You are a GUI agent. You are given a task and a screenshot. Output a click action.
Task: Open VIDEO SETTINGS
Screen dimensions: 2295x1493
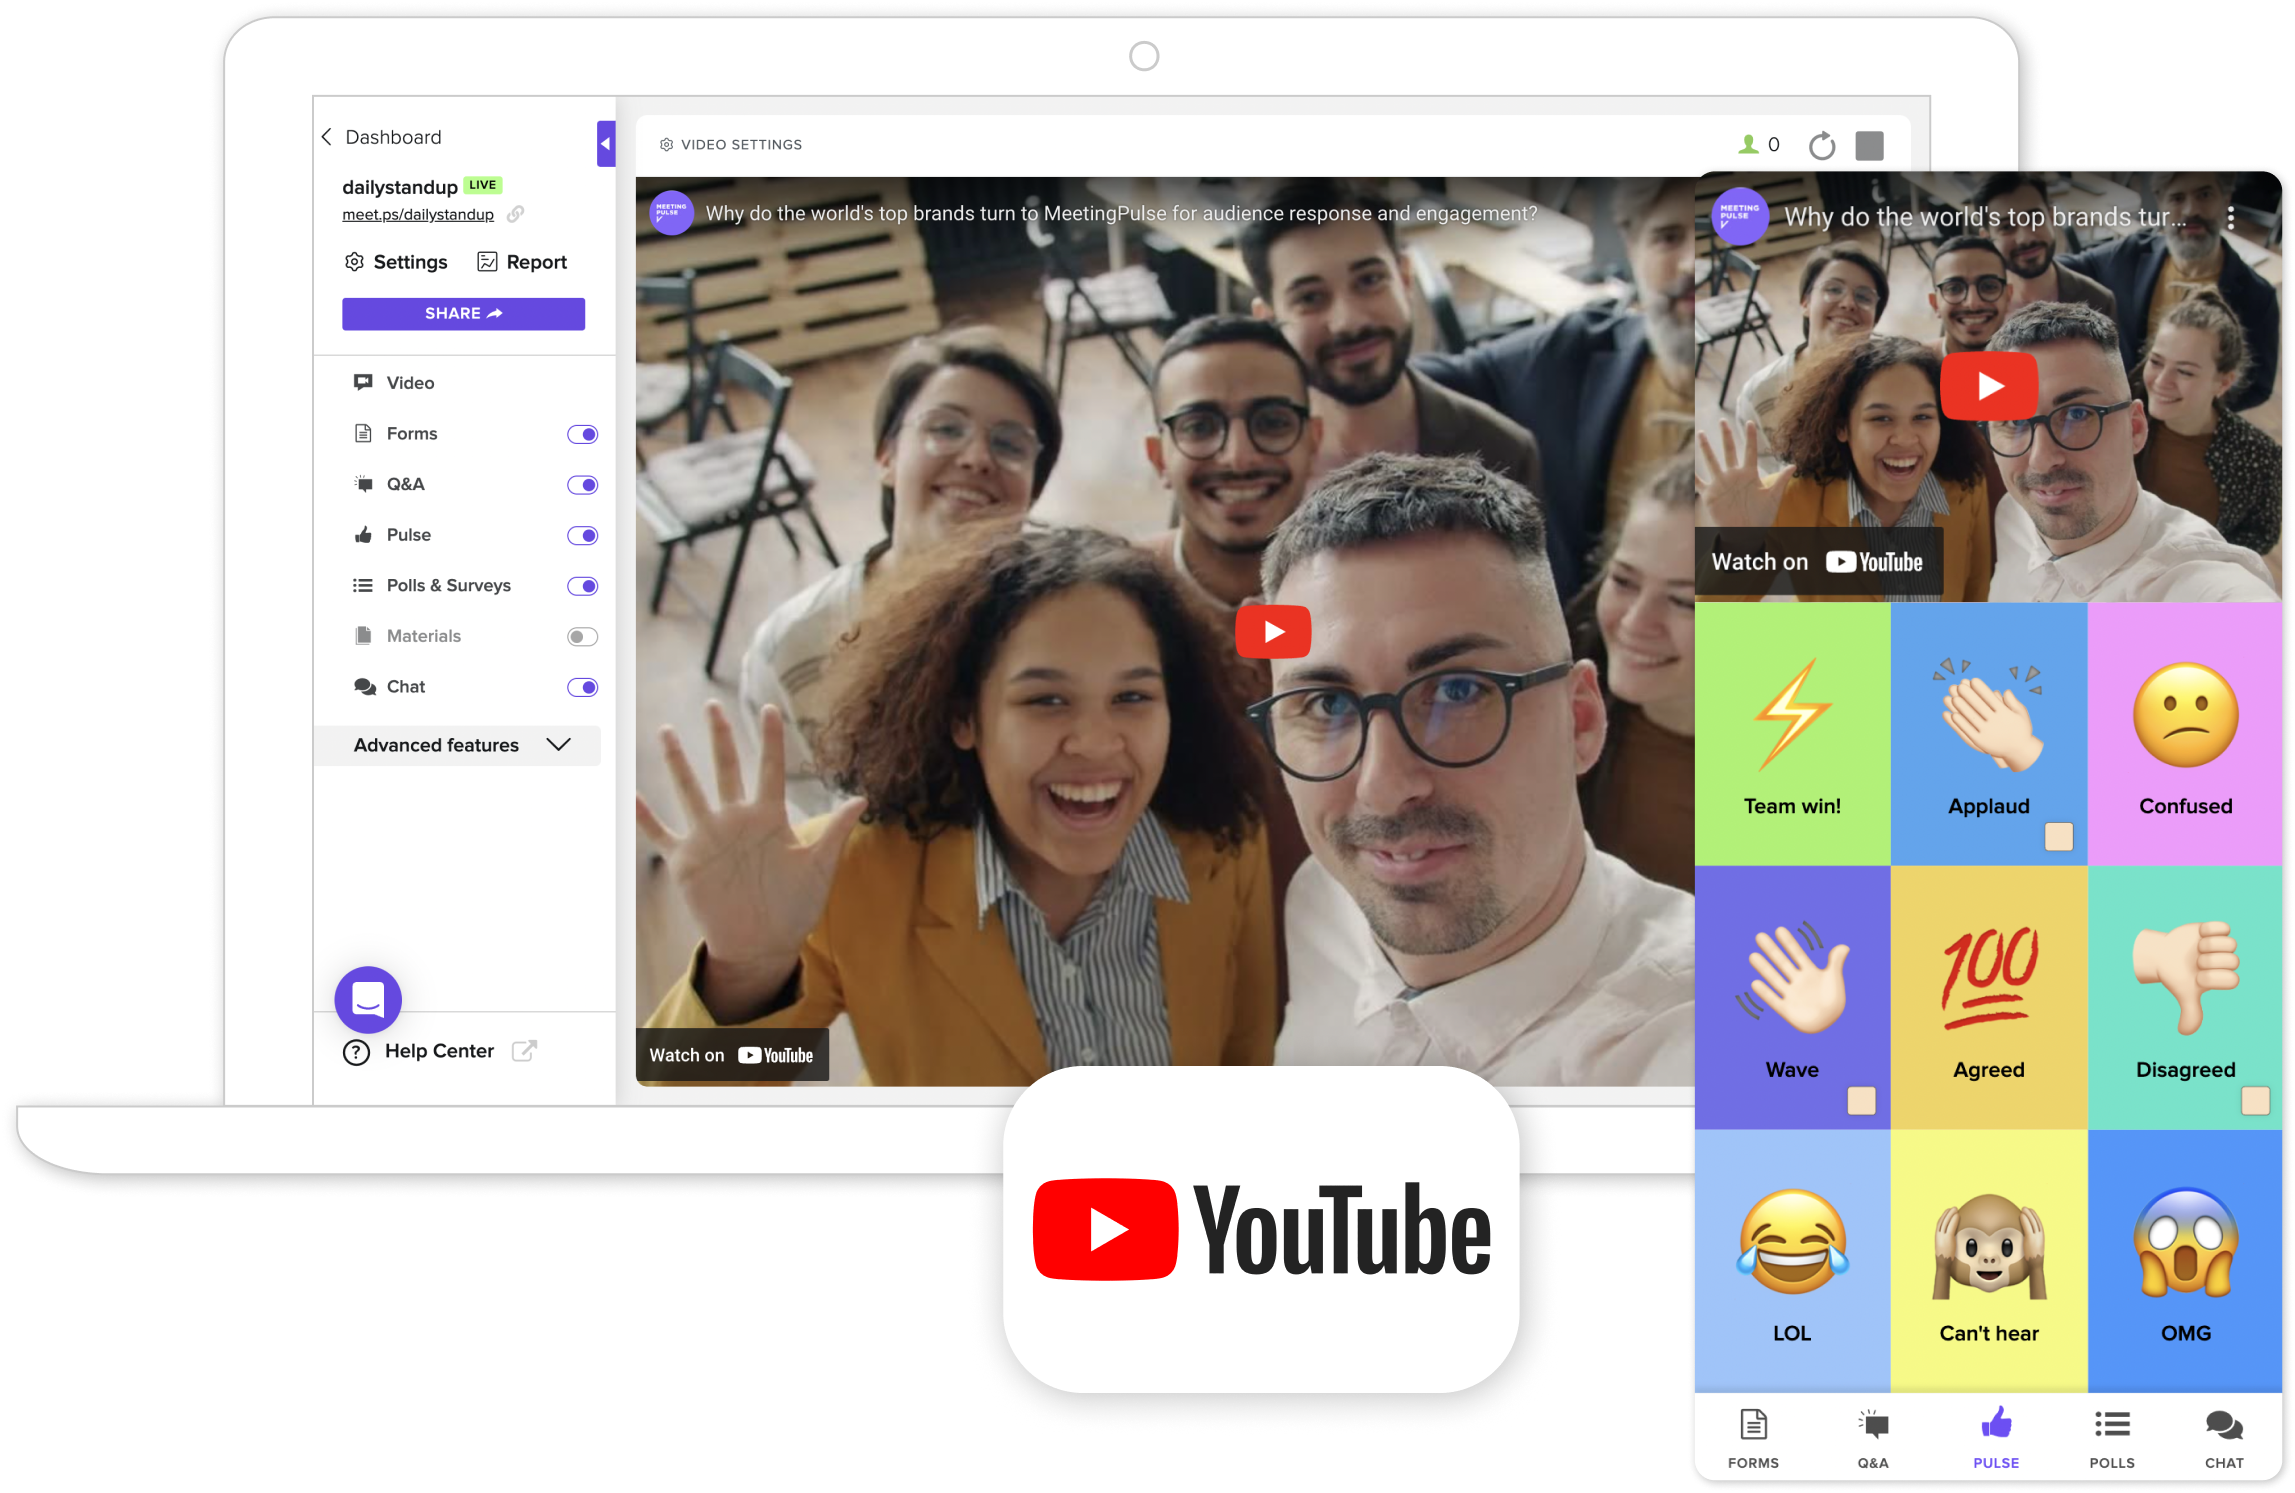click(731, 145)
